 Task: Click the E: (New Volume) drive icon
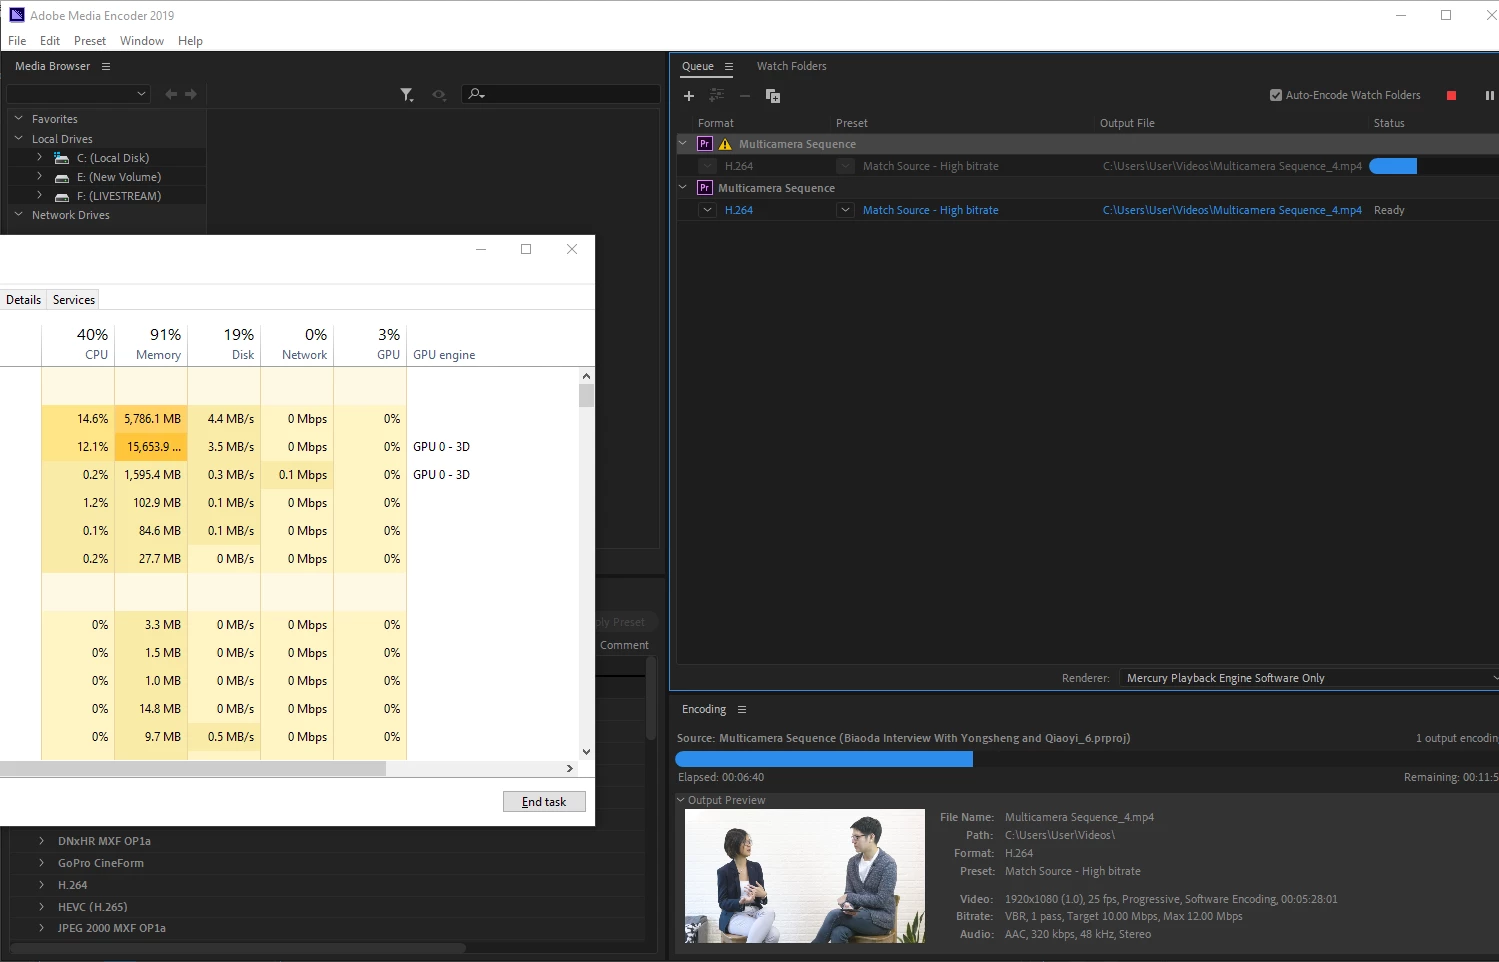(62, 177)
